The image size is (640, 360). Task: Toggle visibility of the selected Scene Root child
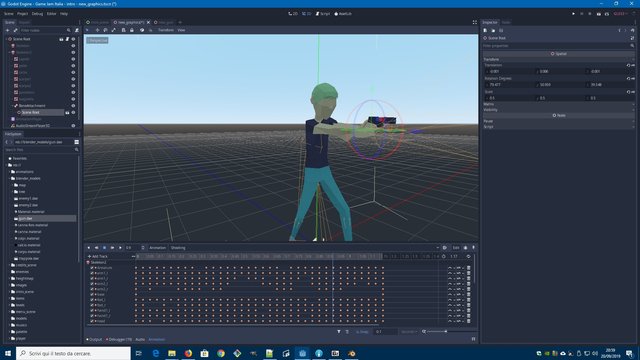pyautogui.click(x=73, y=112)
